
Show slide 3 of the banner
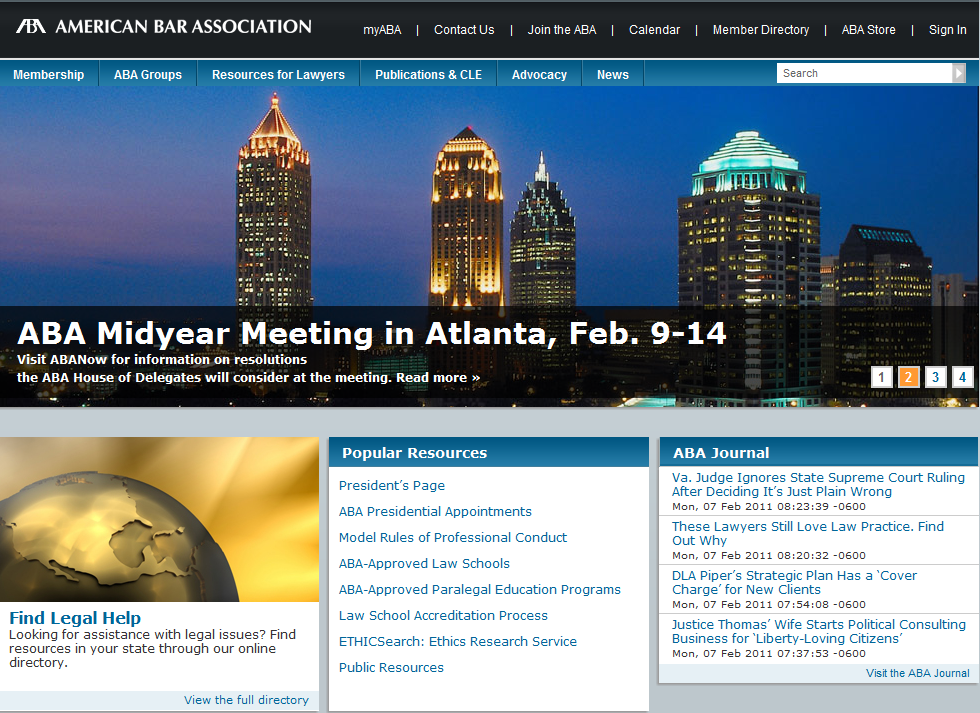coord(935,377)
